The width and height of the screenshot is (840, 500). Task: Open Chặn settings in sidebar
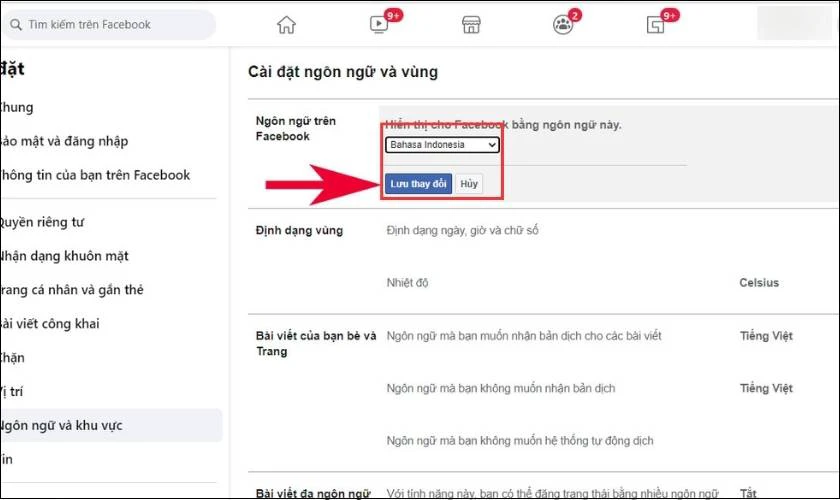(x=12, y=357)
